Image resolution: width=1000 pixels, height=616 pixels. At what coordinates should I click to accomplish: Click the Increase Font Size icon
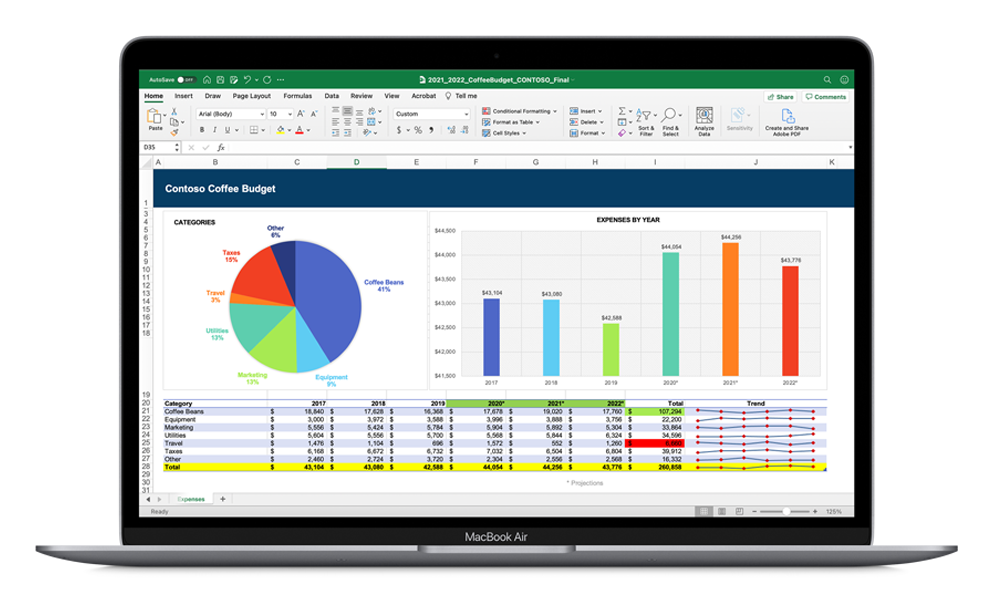[300, 114]
